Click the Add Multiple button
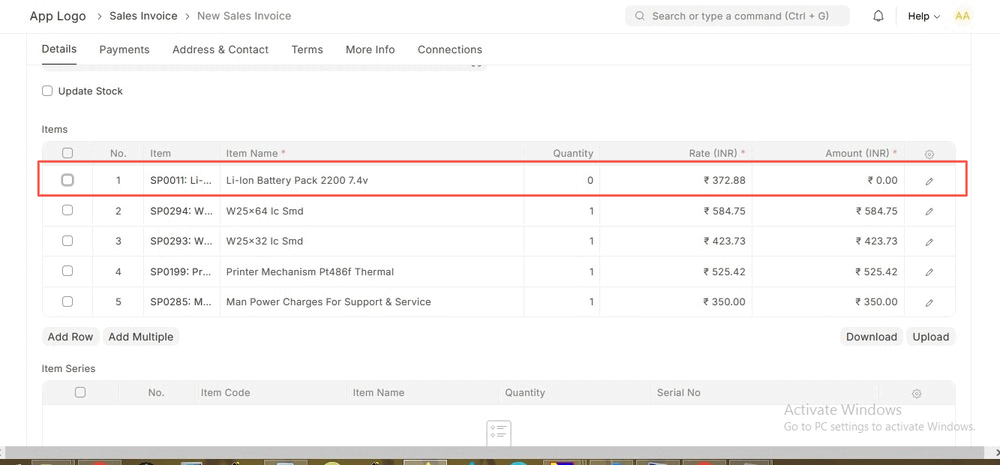The height and width of the screenshot is (465, 1000). click(141, 337)
